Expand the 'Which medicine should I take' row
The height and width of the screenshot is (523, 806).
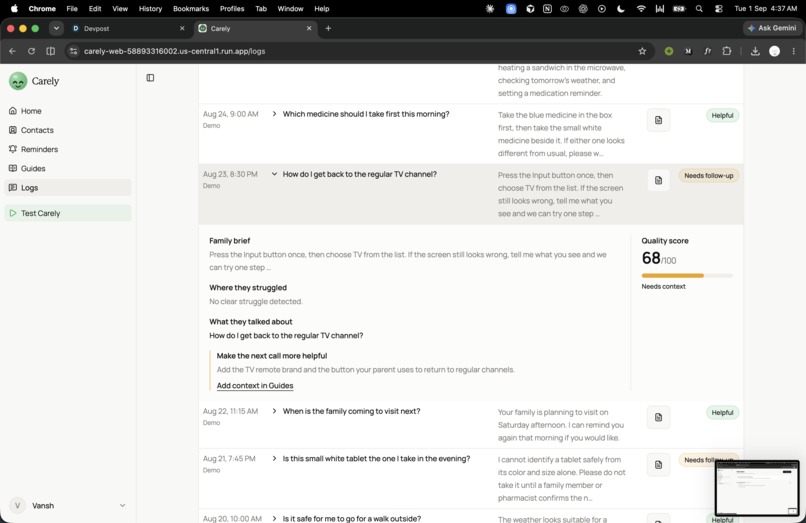(x=274, y=114)
